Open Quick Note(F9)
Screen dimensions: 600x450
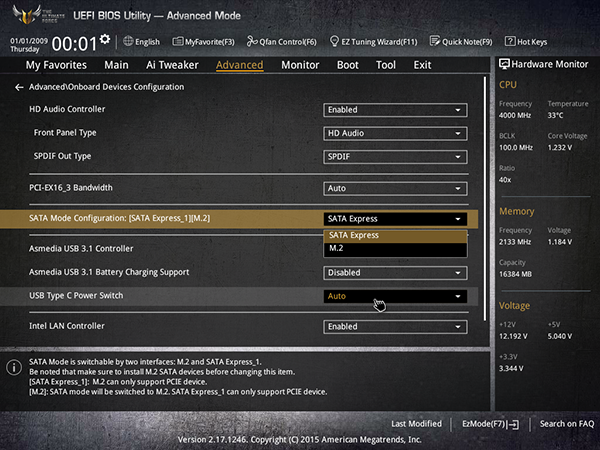click(x=461, y=42)
